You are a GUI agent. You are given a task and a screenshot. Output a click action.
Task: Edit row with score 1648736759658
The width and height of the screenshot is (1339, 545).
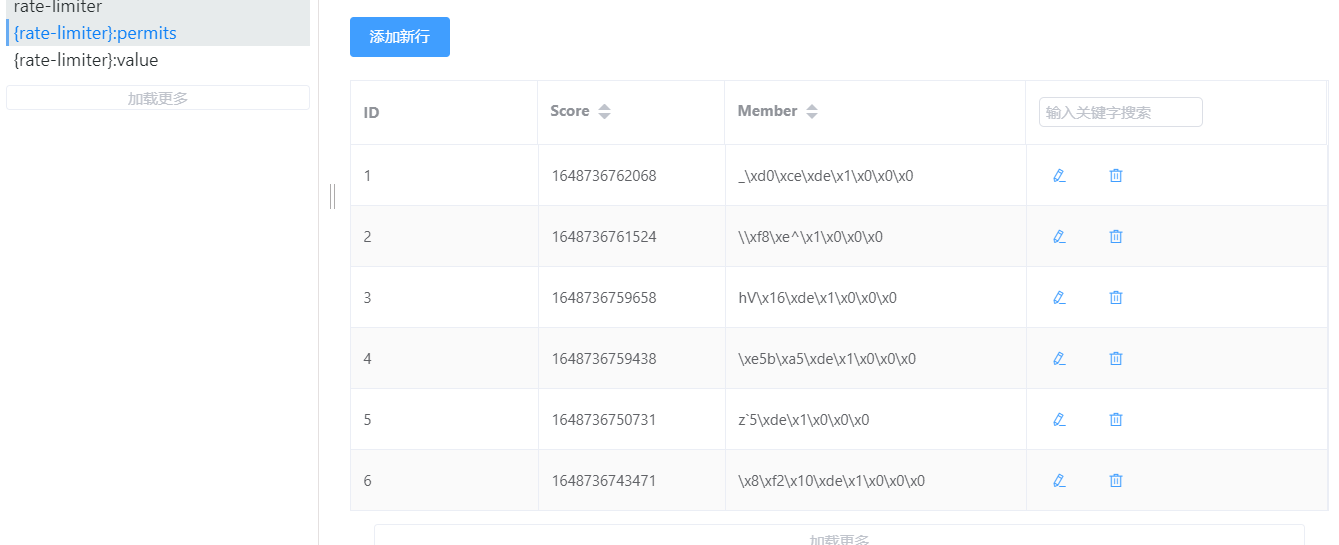click(1059, 298)
